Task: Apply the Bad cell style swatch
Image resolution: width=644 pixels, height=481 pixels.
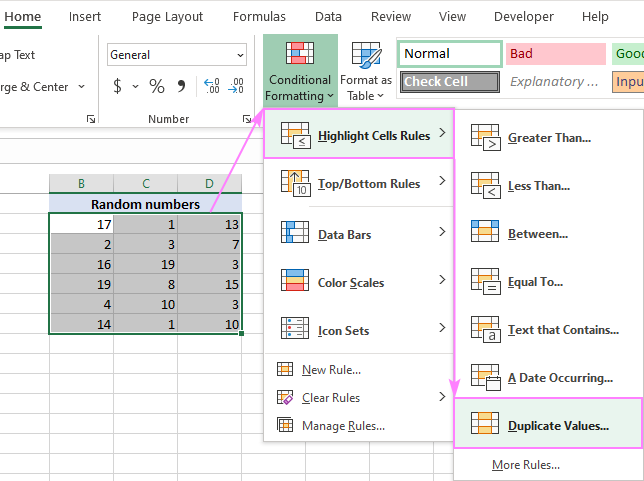Action: coord(555,54)
